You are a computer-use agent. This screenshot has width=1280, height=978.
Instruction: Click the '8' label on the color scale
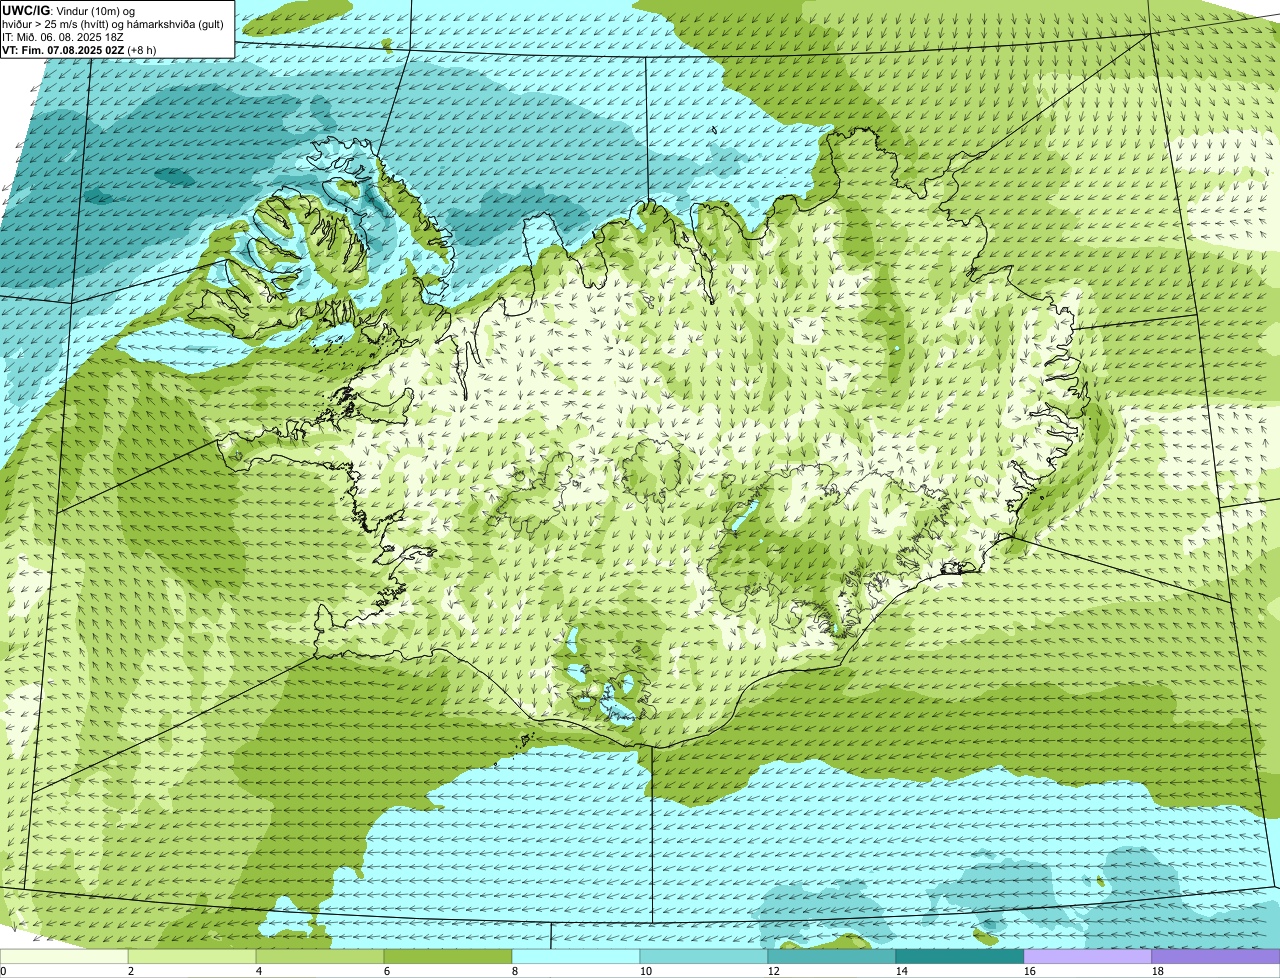(515, 971)
